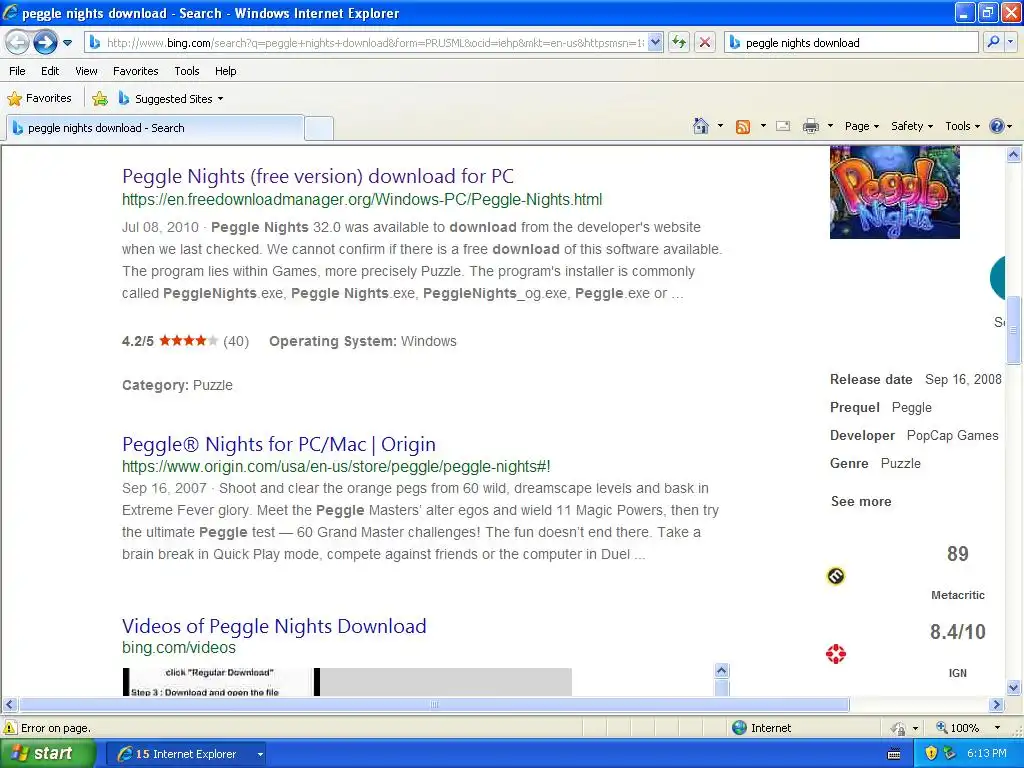Open the search provider options dropdown
1024x768 pixels.
pyautogui.click(x=1010, y=42)
